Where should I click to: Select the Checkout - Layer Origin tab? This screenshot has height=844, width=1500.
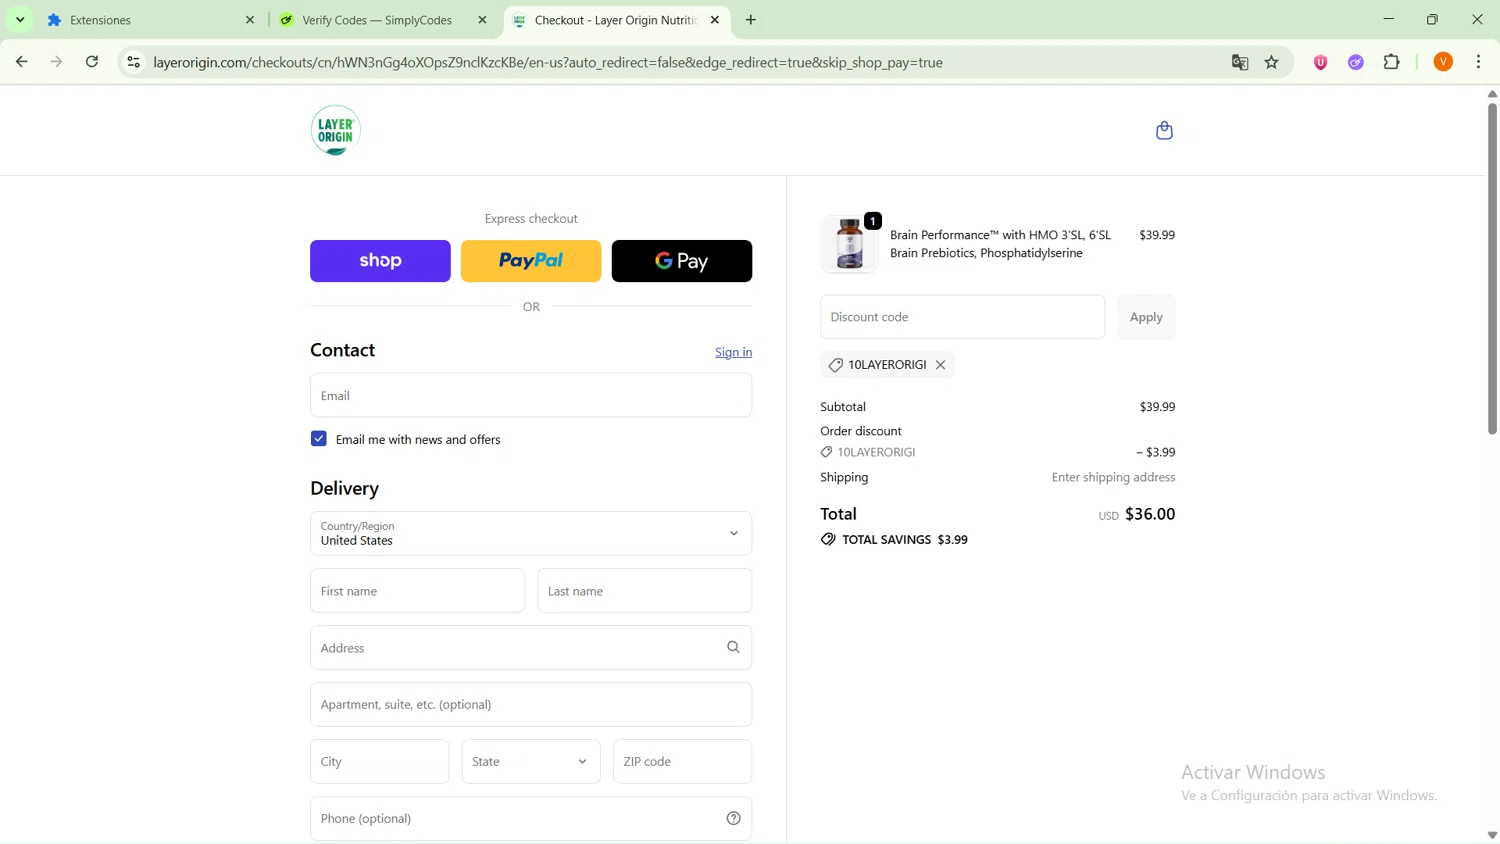[616, 20]
